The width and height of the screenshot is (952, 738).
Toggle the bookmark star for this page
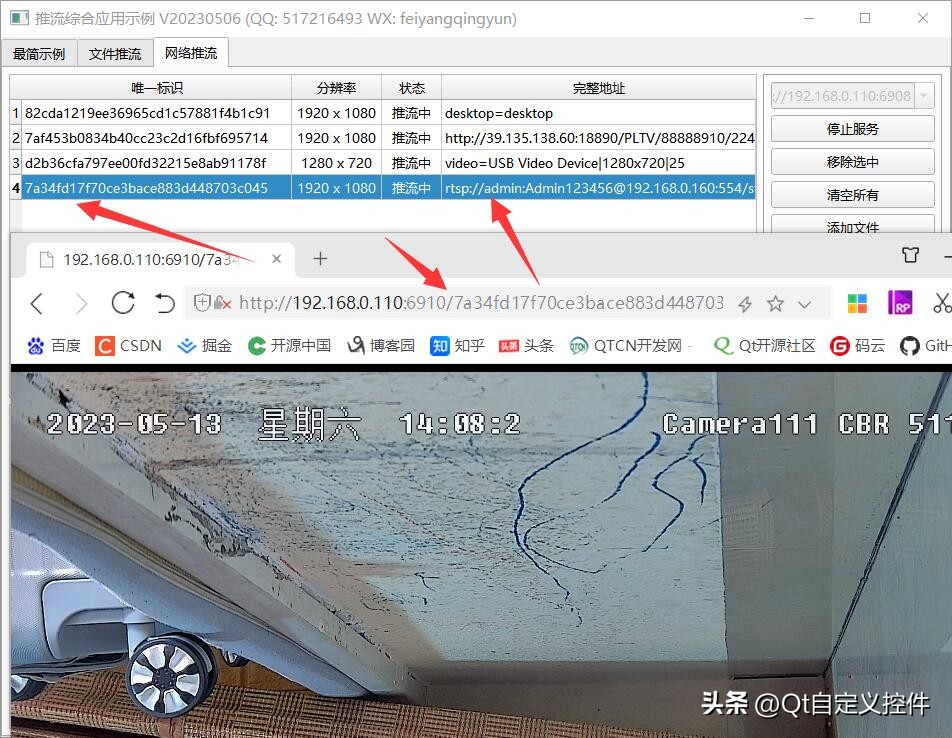pos(775,302)
